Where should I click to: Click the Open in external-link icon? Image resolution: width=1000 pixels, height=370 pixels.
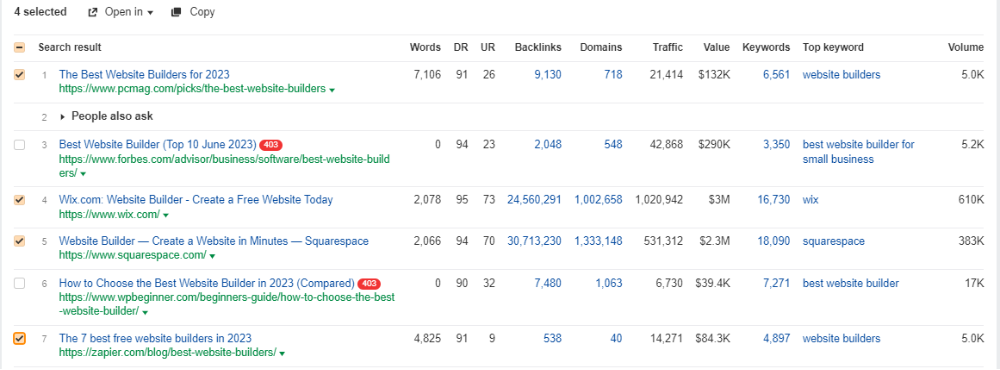point(93,12)
